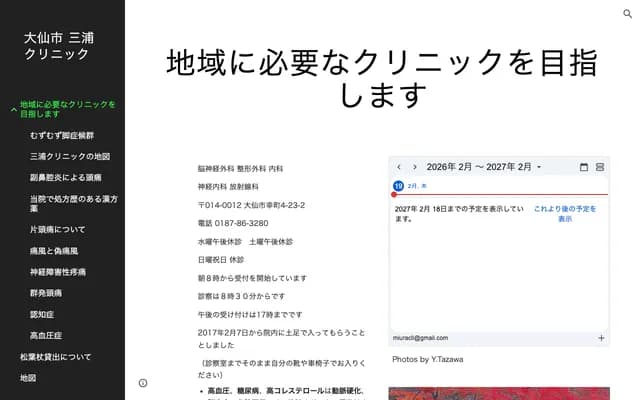Switch calendar to month view icon
Image resolution: width=640 pixels, height=400 pixels.
(584, 167)
